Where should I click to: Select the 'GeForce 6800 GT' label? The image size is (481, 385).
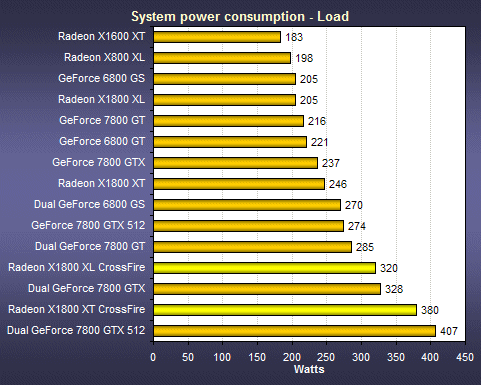(102, 141)
